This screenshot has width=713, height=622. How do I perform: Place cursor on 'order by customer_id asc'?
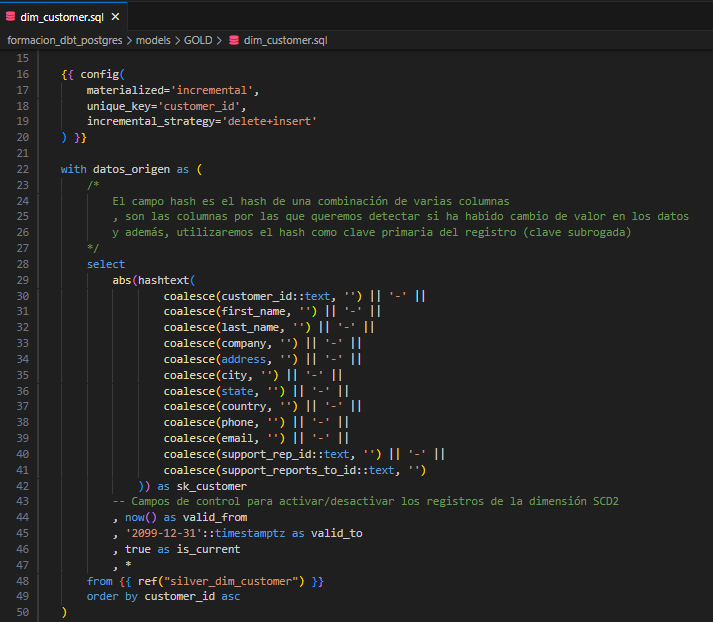[x=163, y=596]
